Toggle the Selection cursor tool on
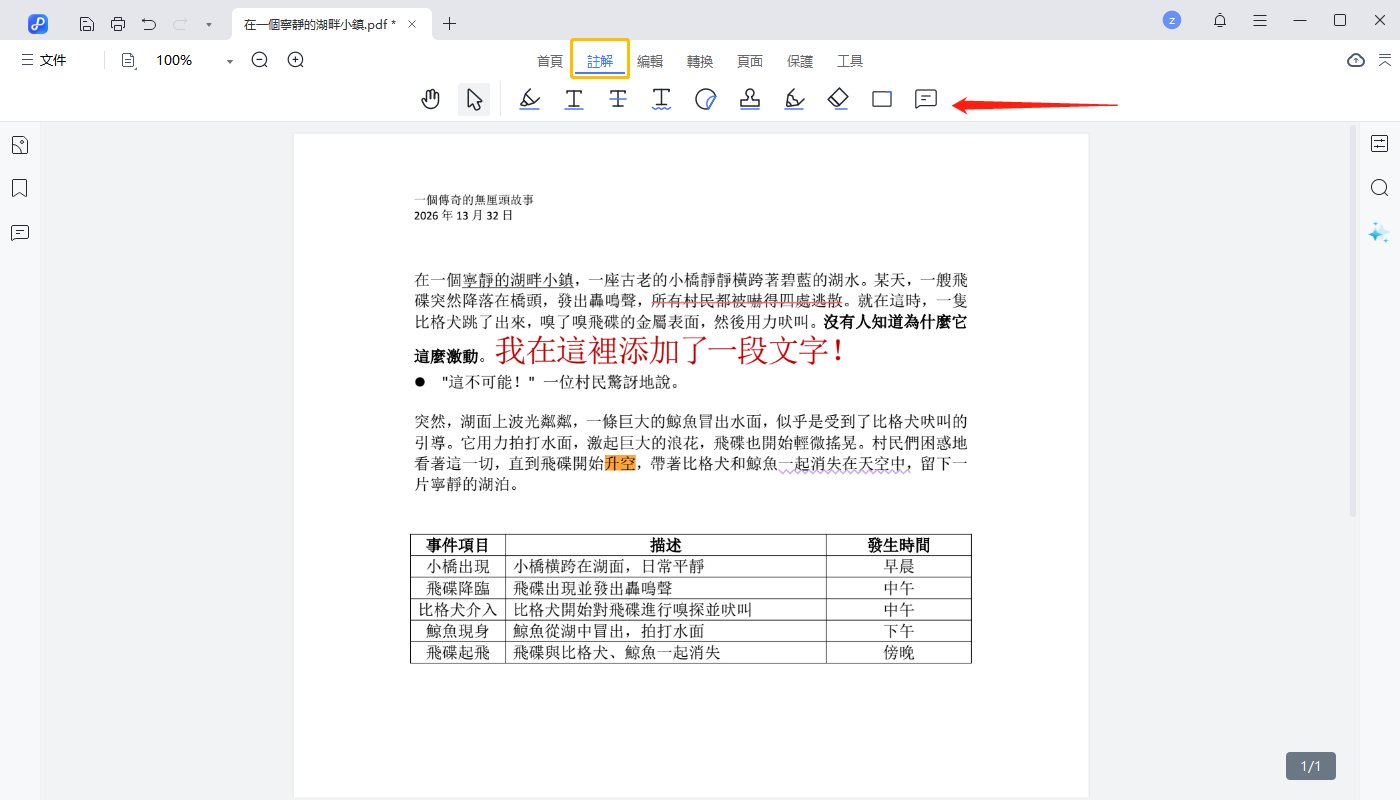Image resolution: width=1400 pixels, height=800 pixels. (475, 99)
